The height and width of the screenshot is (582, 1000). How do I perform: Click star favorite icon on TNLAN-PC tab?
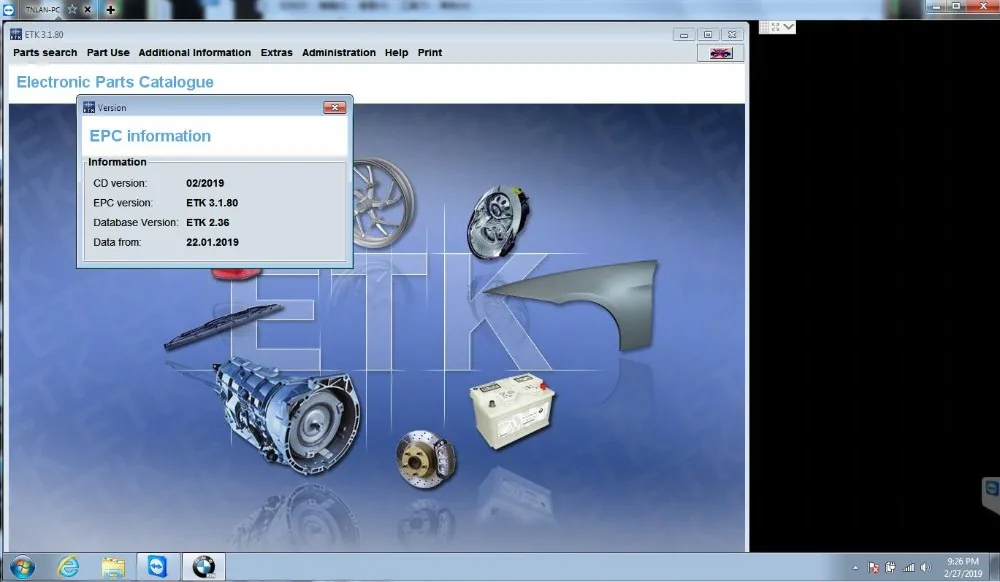[72, 10]
